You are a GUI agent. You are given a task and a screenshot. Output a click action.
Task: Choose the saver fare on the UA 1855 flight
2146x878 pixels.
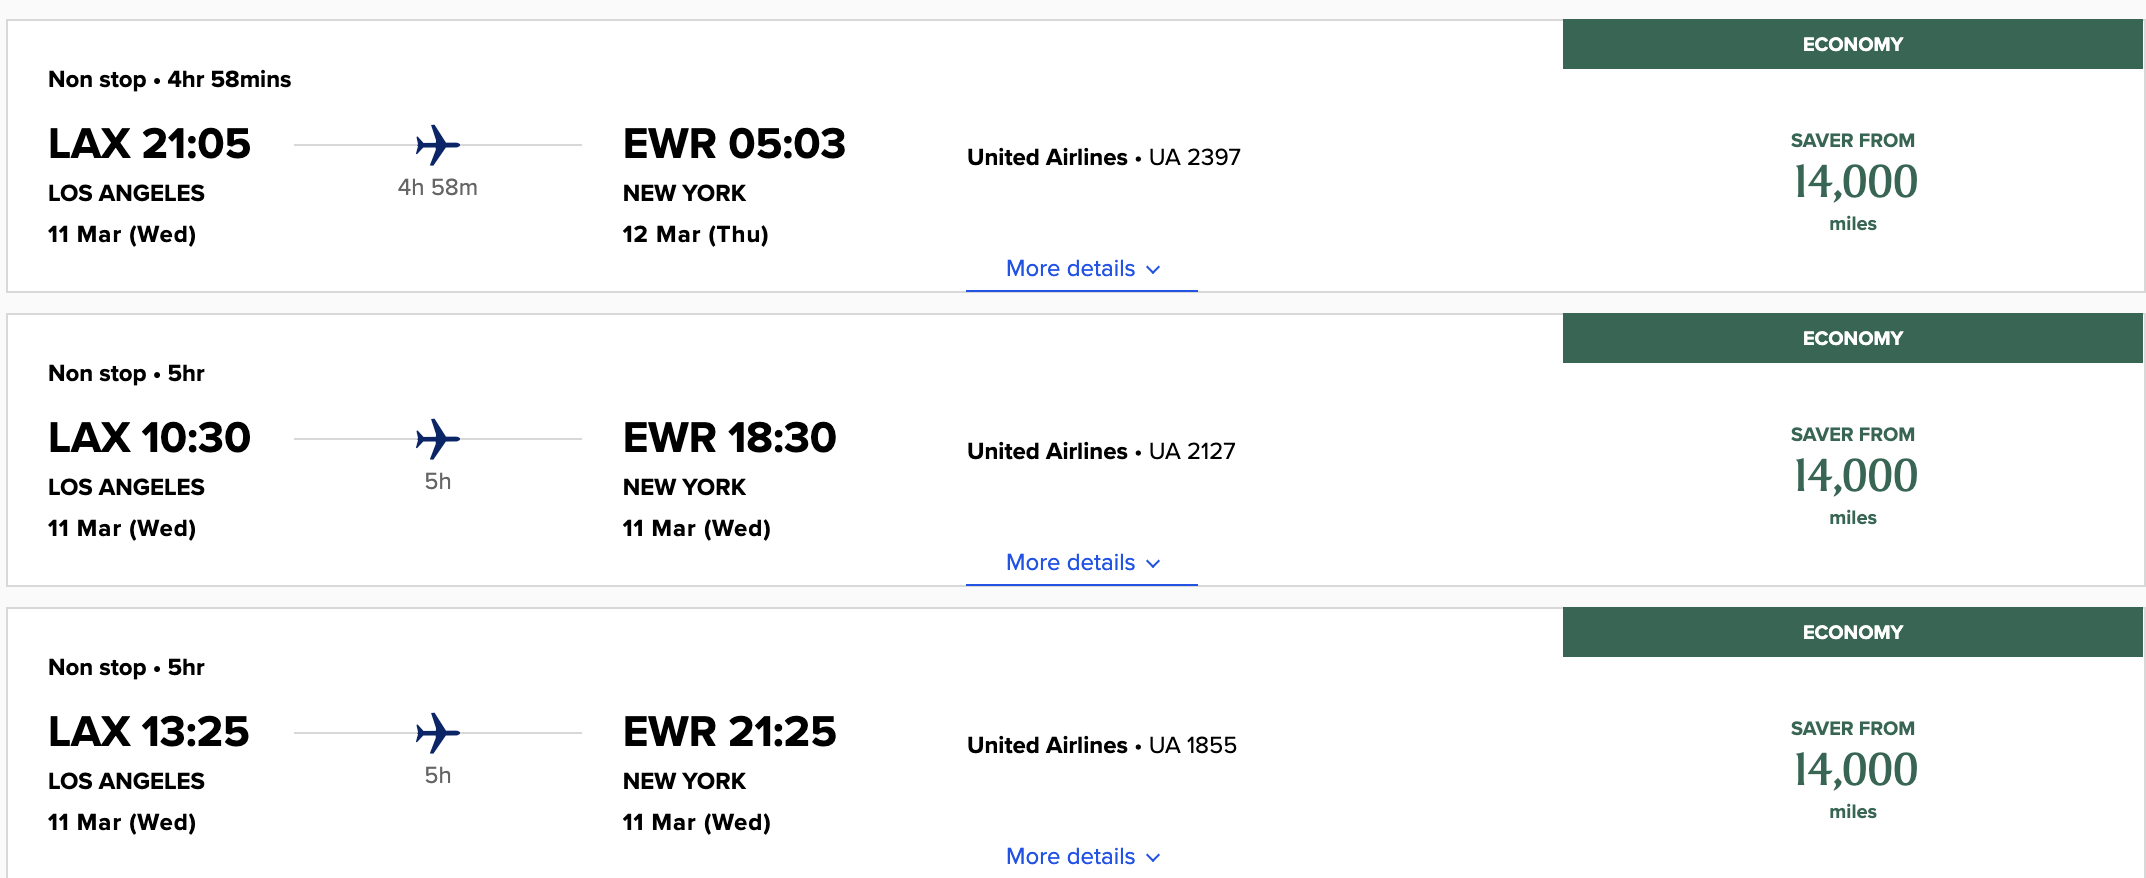pyautogui.click(x=1852, y=770)
